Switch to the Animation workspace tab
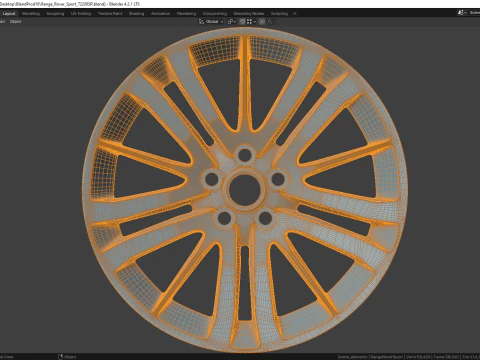The height and width of the screenshot is (360, 480). [x=160, y=14]
